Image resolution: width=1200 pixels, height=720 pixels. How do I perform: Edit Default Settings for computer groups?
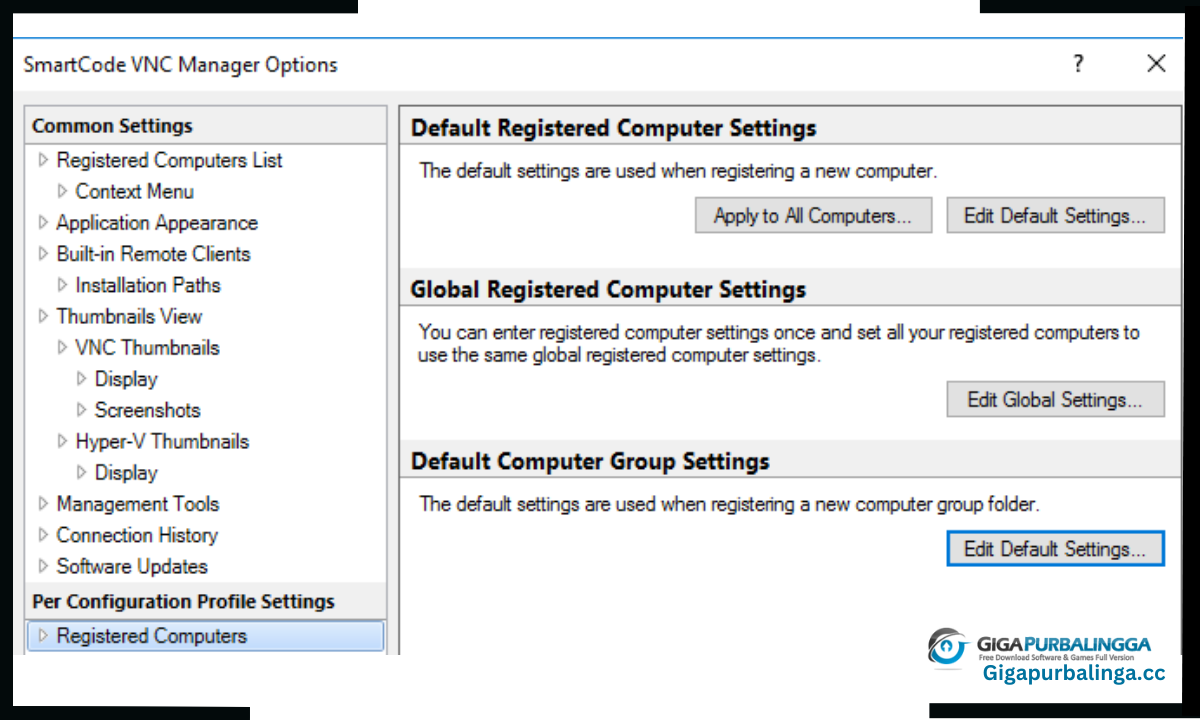coord(1055,549)
